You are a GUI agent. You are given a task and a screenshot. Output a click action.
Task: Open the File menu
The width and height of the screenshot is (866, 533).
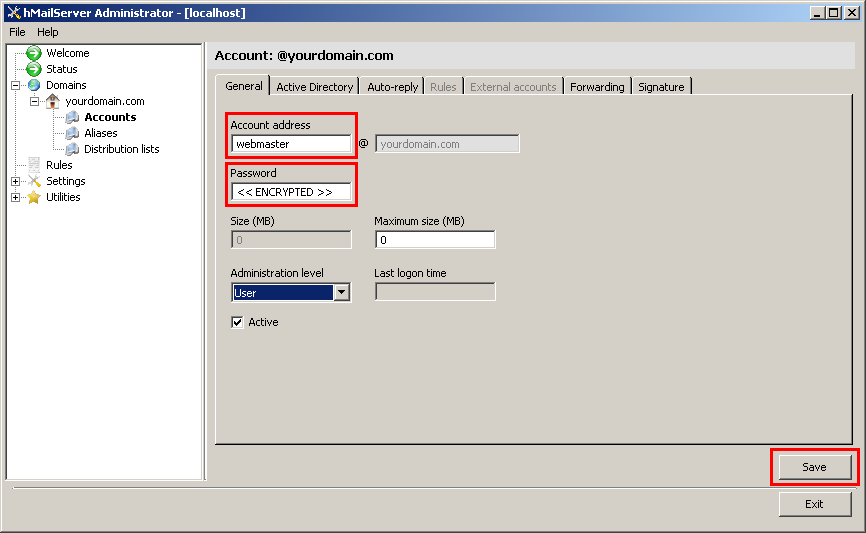tap(17, 32)
